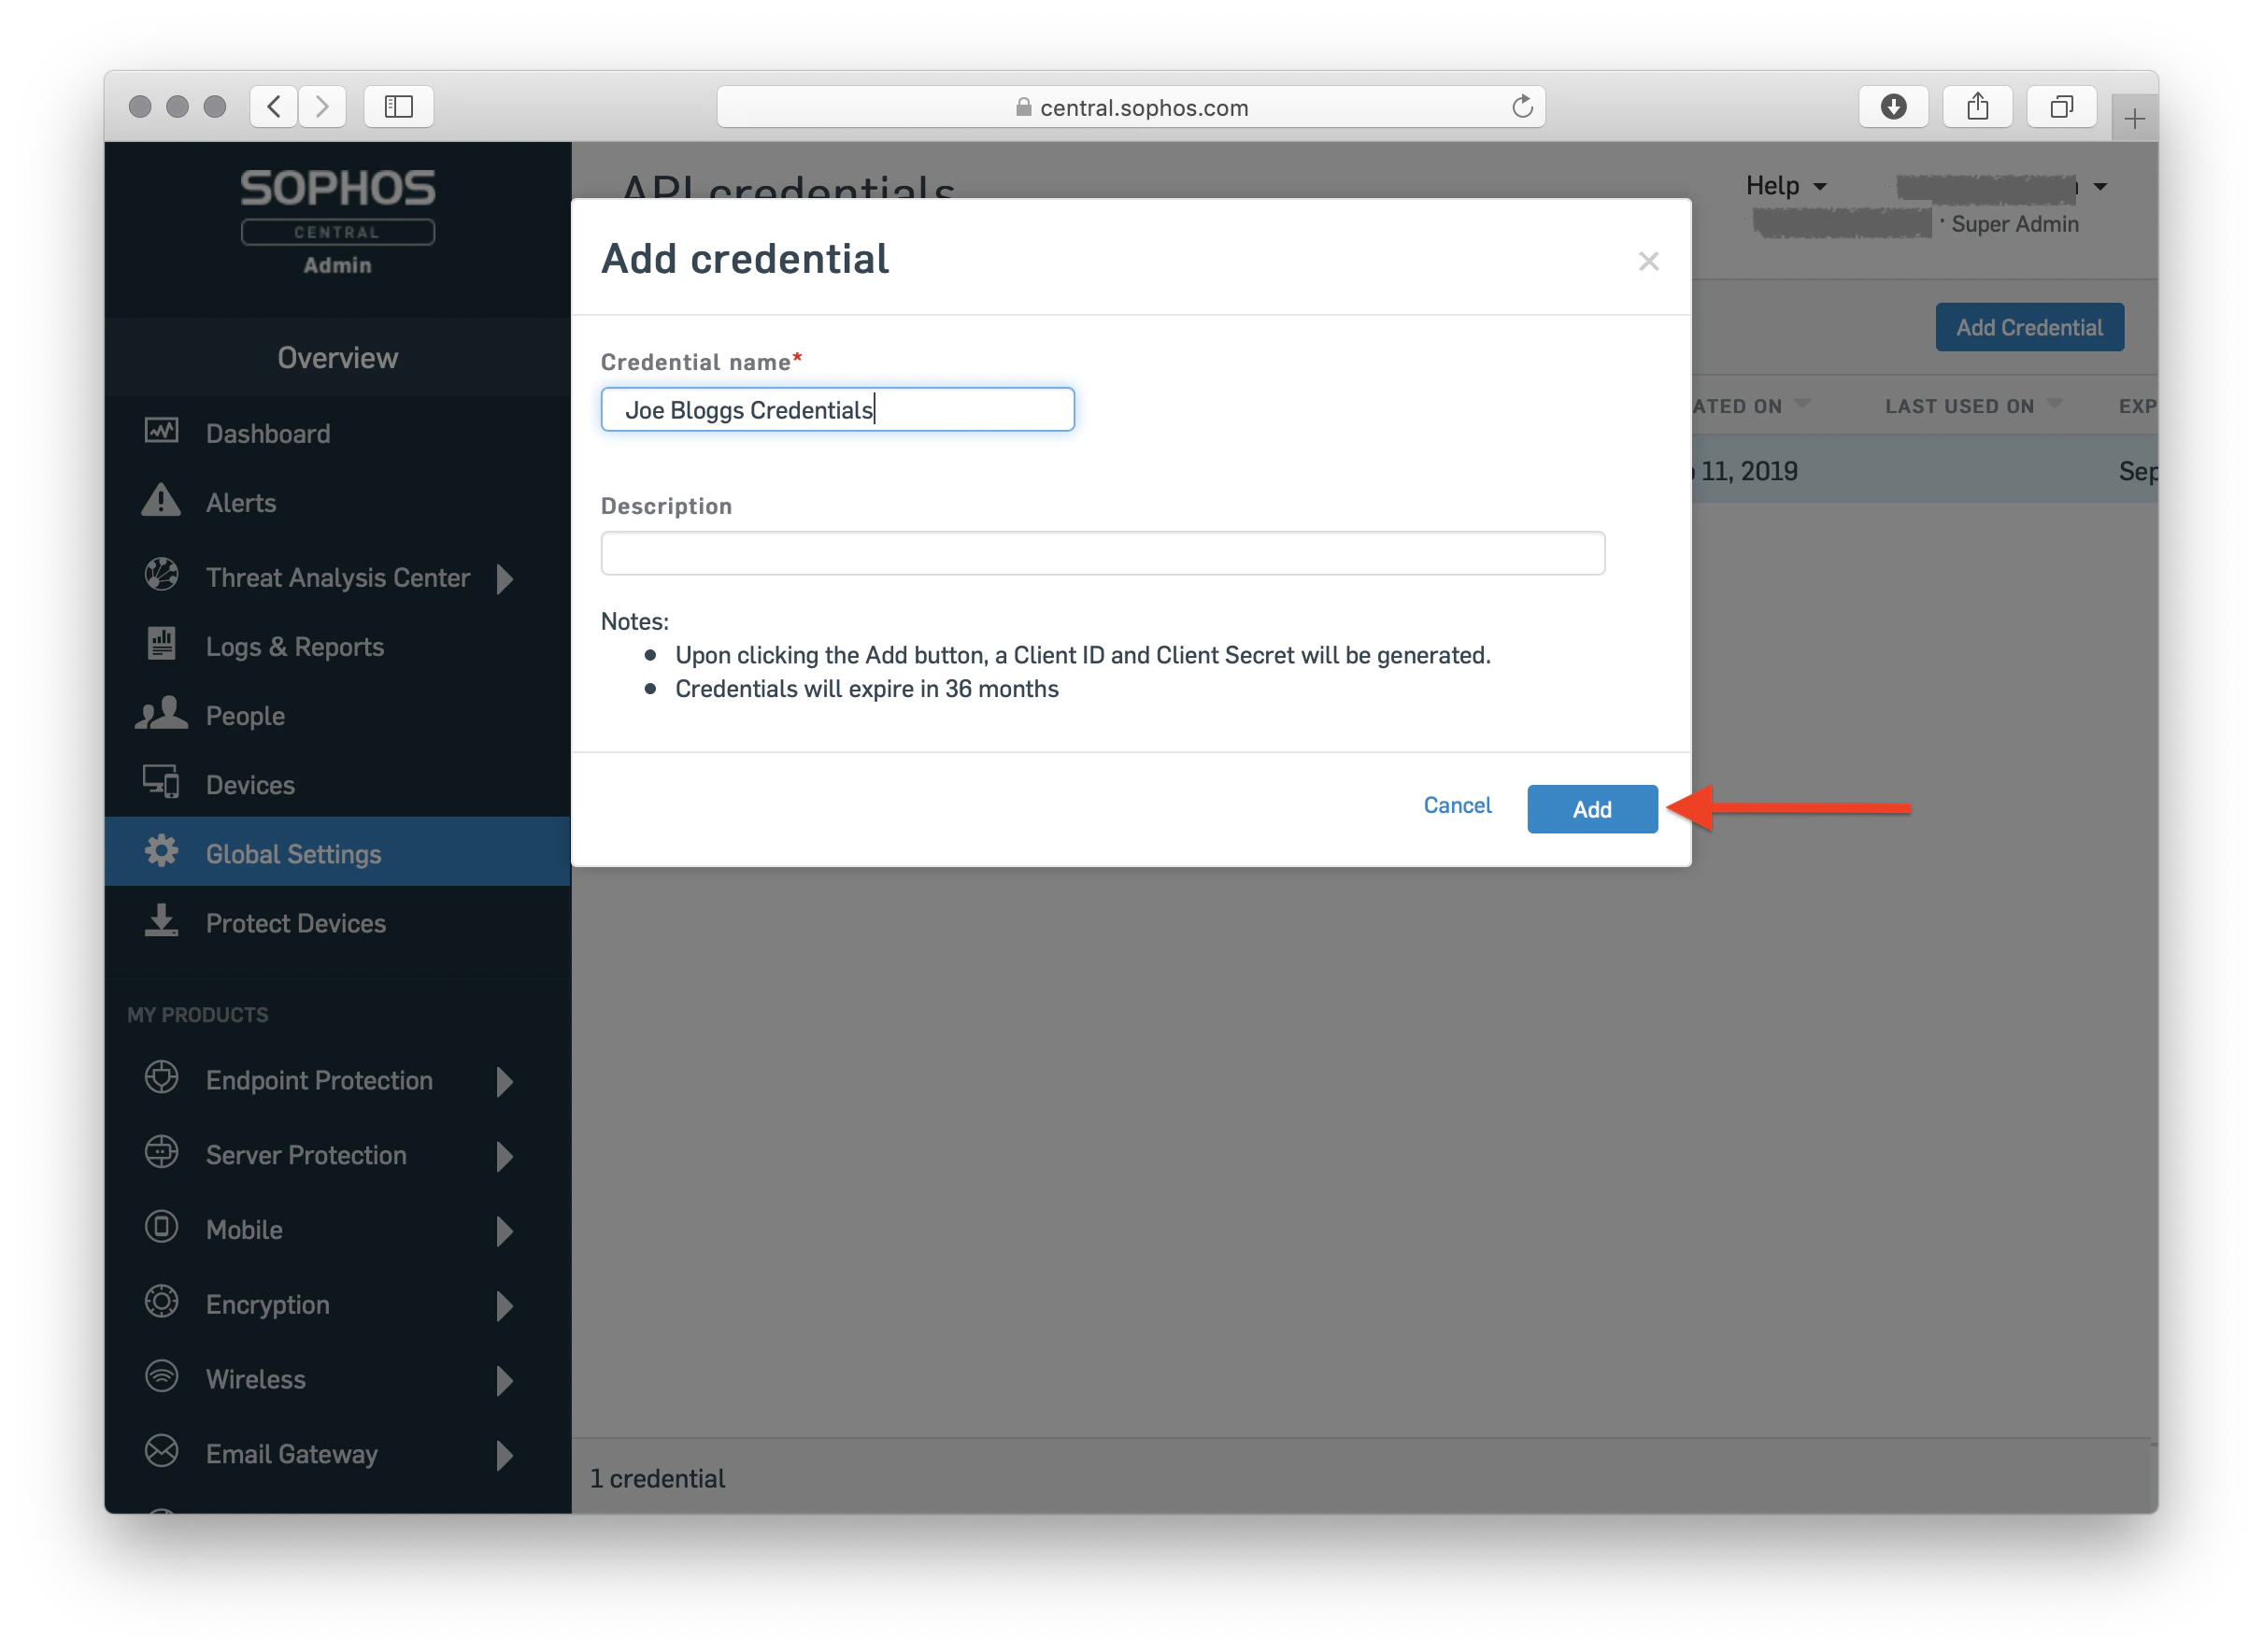Toggle the Safari sidebar button
The width and height of the screenshot is (2263, 1652).
point(398,107)
